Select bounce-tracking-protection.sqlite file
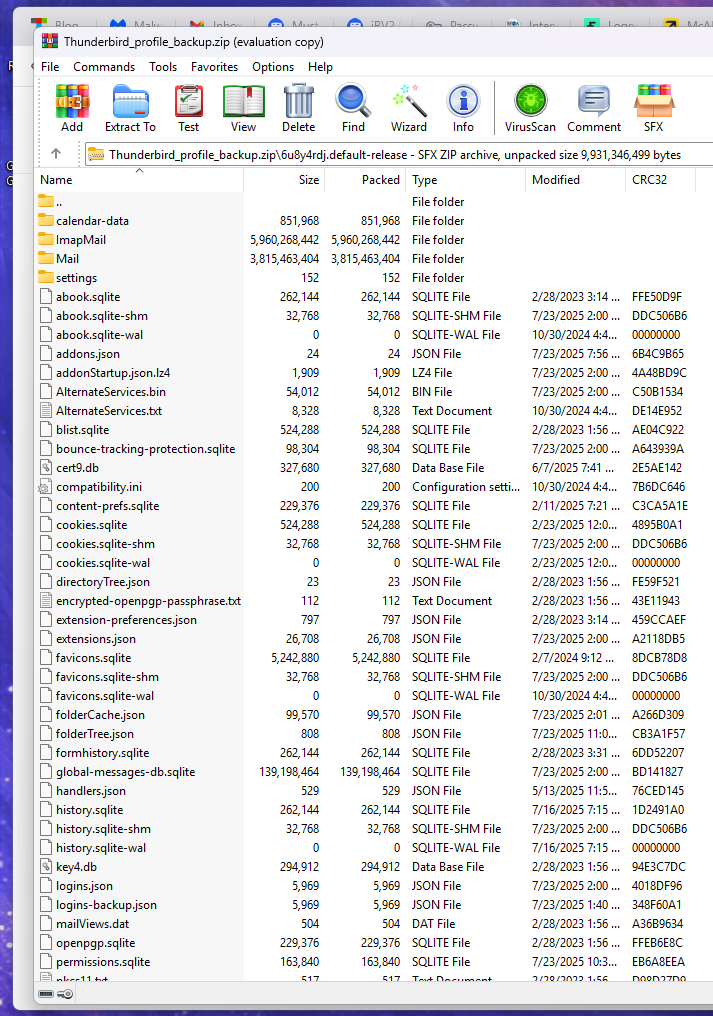Screen dimensions: 713x1016 137,448
